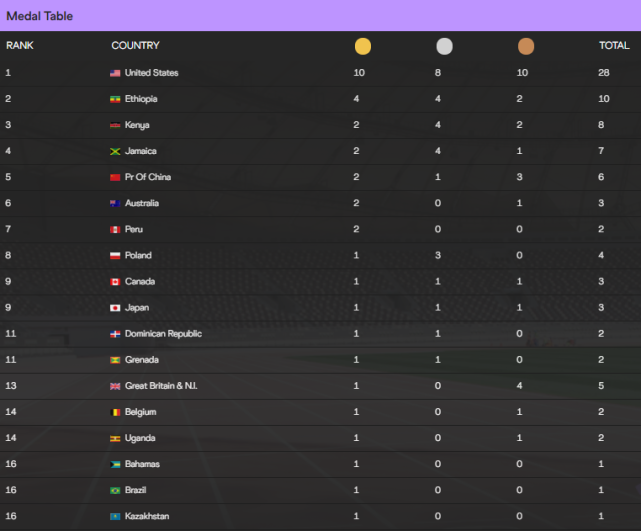
Task: Click the Great Britain & N.I. flag
Action: 115,386
